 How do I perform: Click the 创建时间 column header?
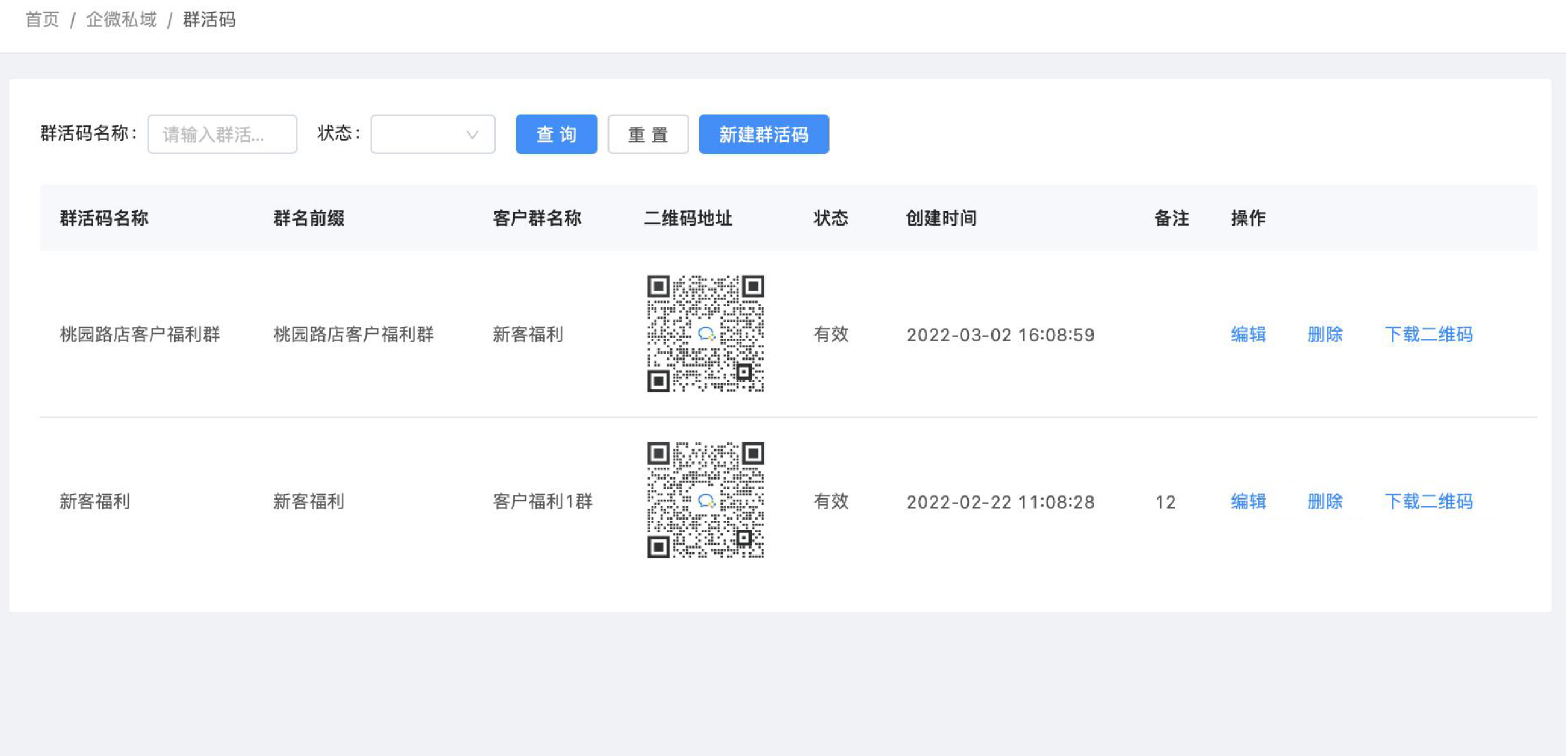pos(941,218)
